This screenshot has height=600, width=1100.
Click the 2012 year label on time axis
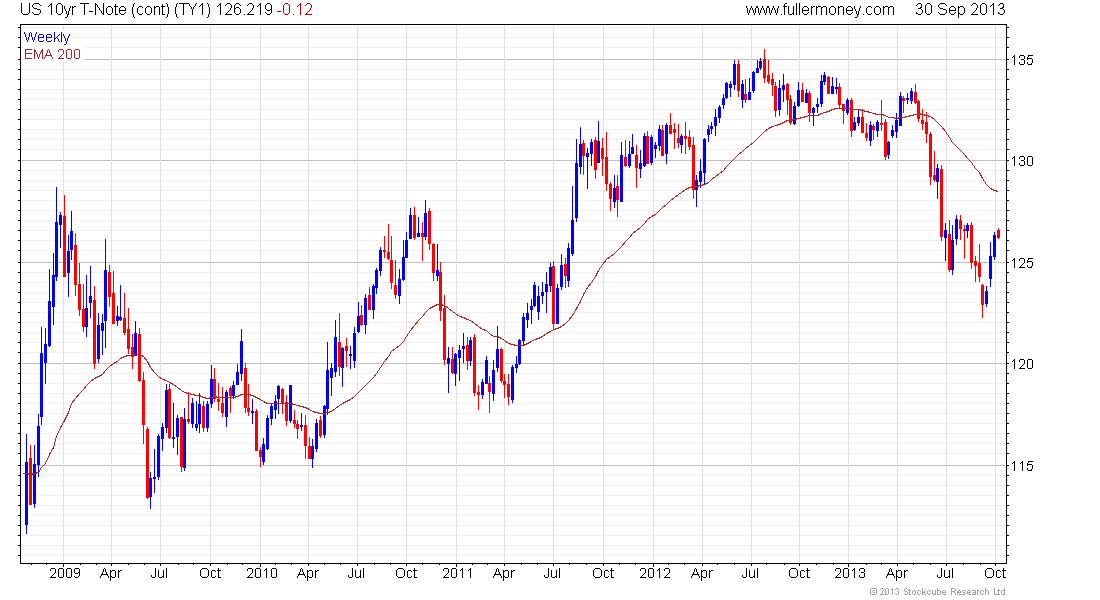click(655, 573)
